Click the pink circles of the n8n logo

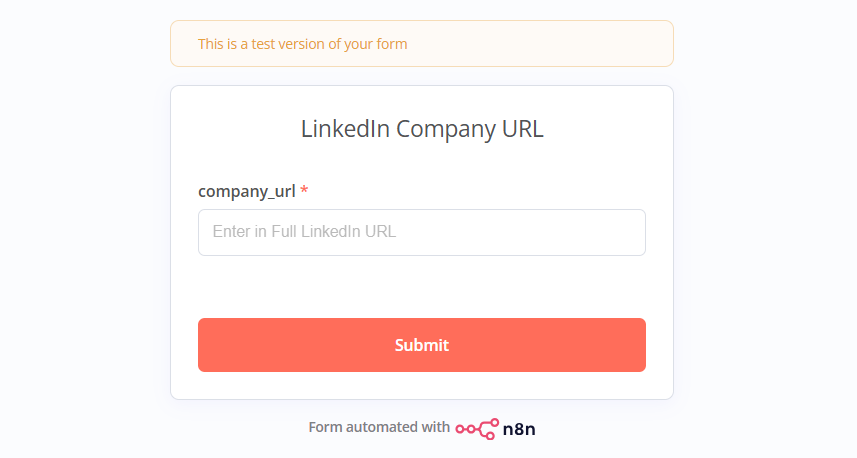(477, 429)
